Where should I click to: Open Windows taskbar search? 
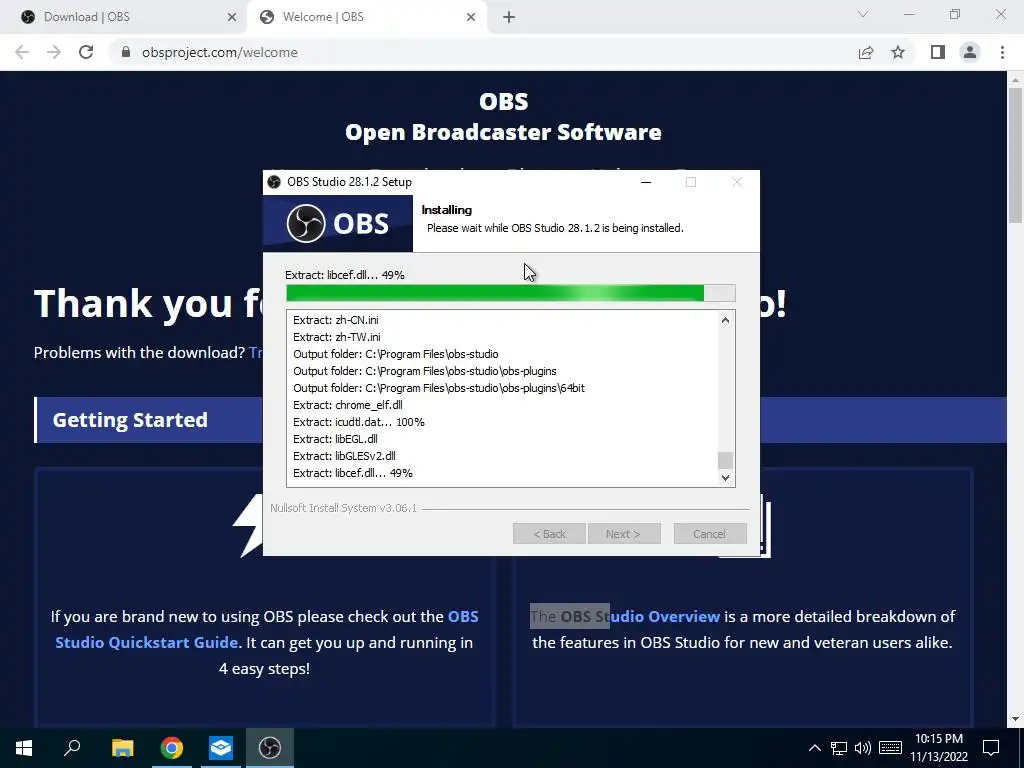(72, 748)
